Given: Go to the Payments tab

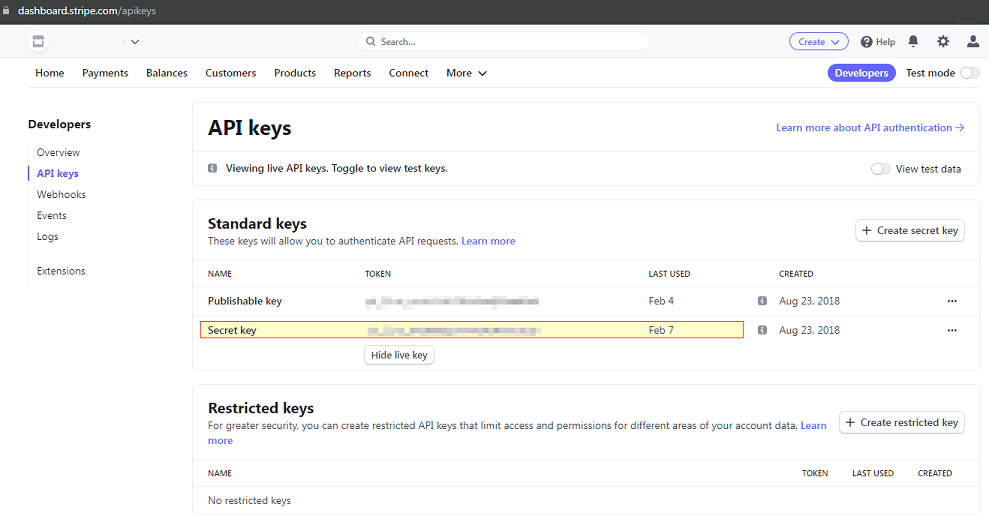Looking at the screenshot, I should click(105, 73).
